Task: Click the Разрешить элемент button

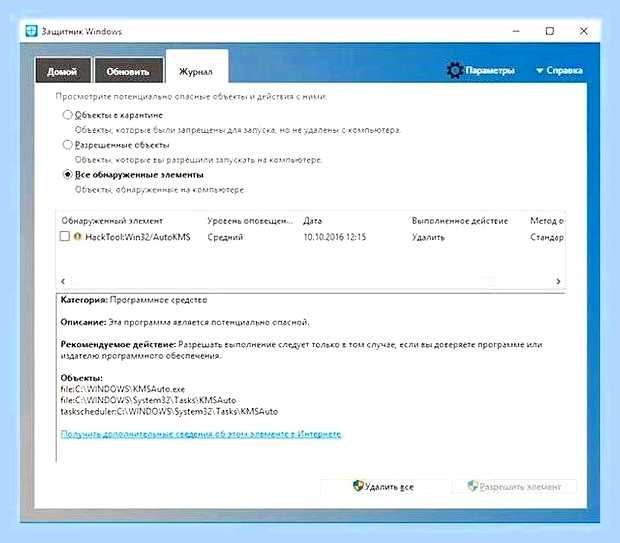Action: (514, 486)
